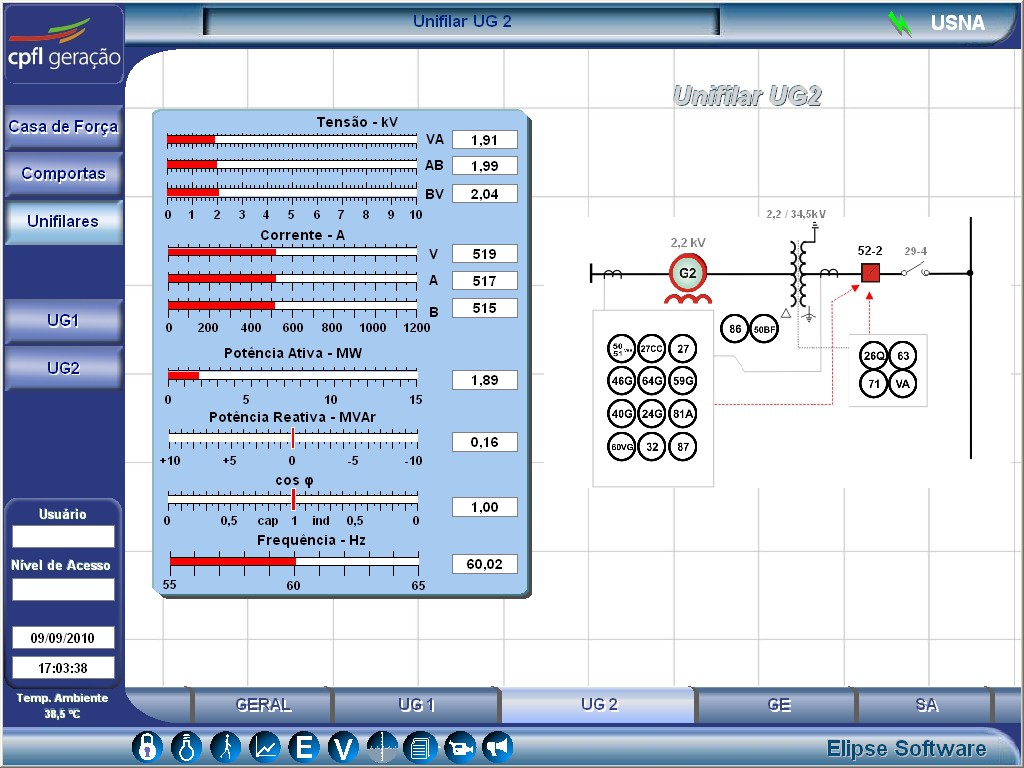Viewport: 1024px width, 768px height.
Task: Click the 29-4 disconnect switch symbol
Action: pyautogui.click(x=916, y=270)
